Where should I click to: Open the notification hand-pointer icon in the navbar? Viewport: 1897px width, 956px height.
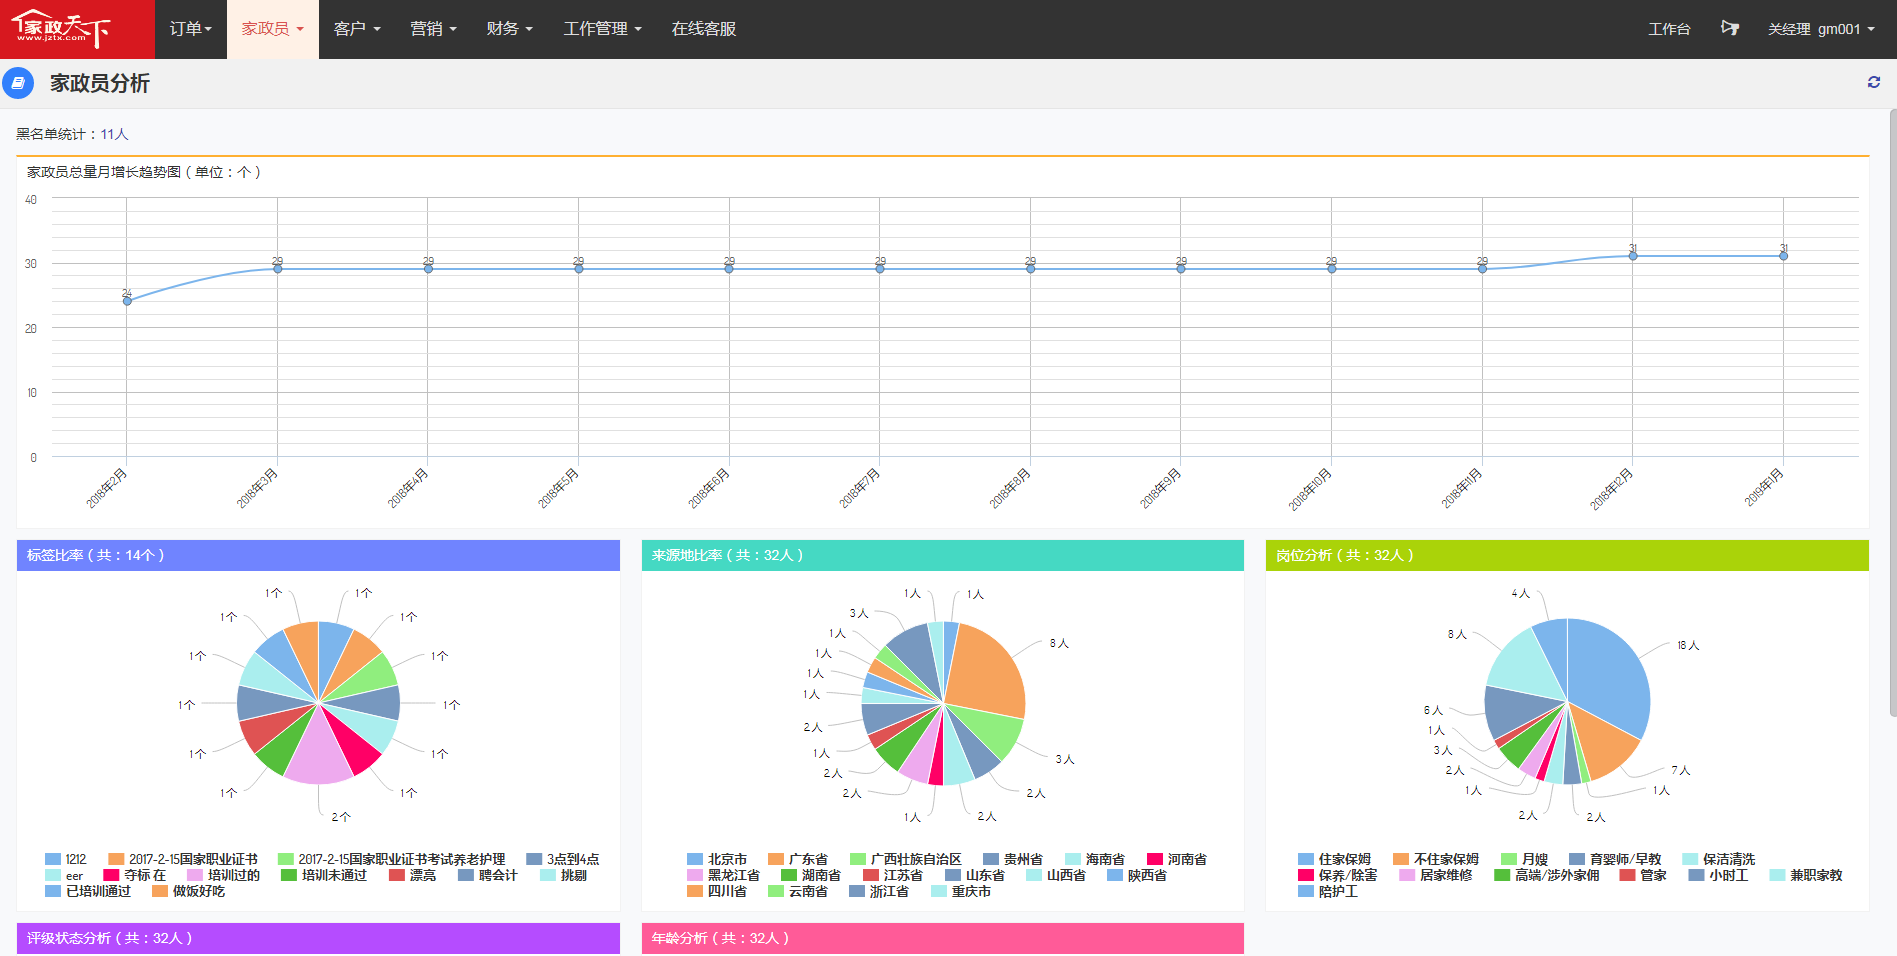(x=1729, y=28)
